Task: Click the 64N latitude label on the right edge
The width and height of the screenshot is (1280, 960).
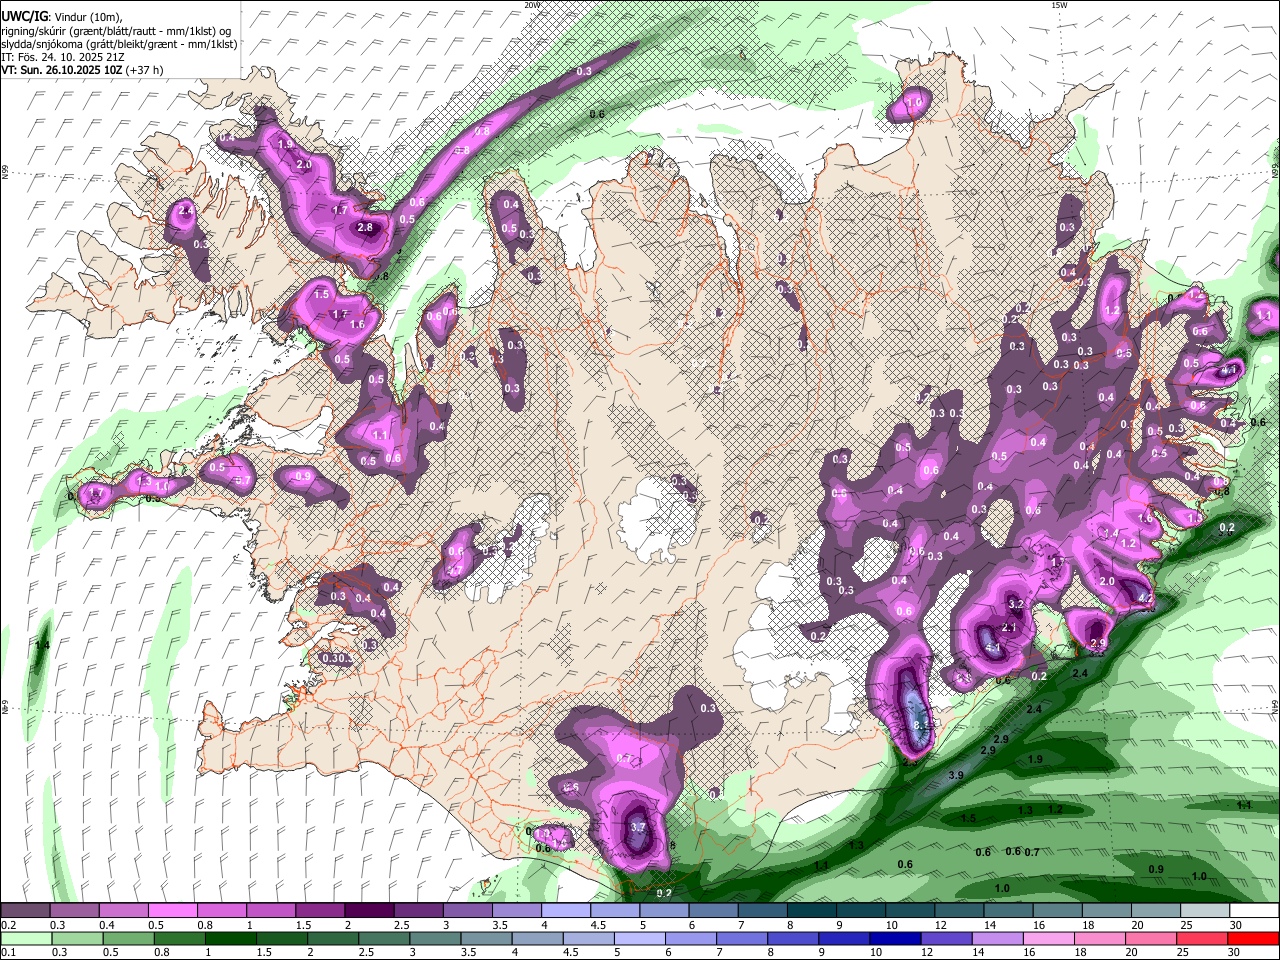Action: (x=1275, y=705)
